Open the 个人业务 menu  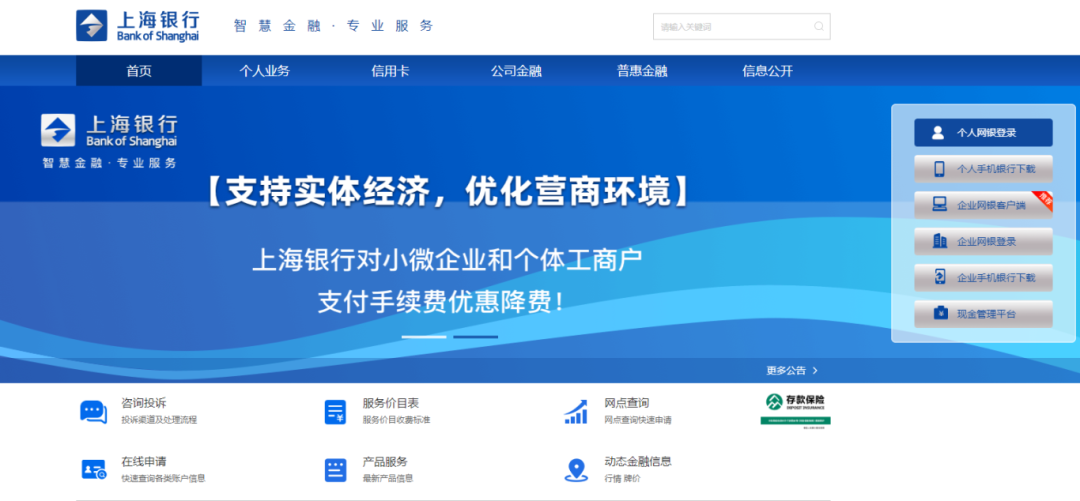tap(264, 71)
